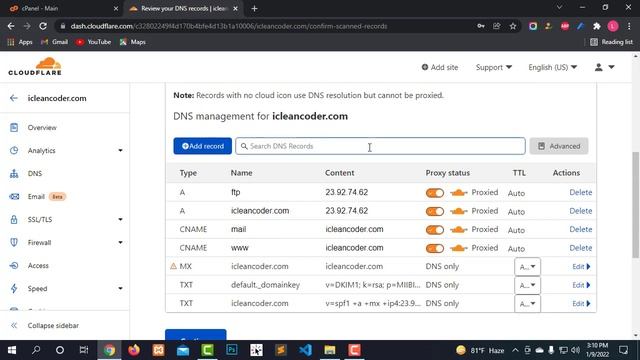Delete the mail CNAME record
Viewport: 640px width, 360px height.
pos(580,229)
